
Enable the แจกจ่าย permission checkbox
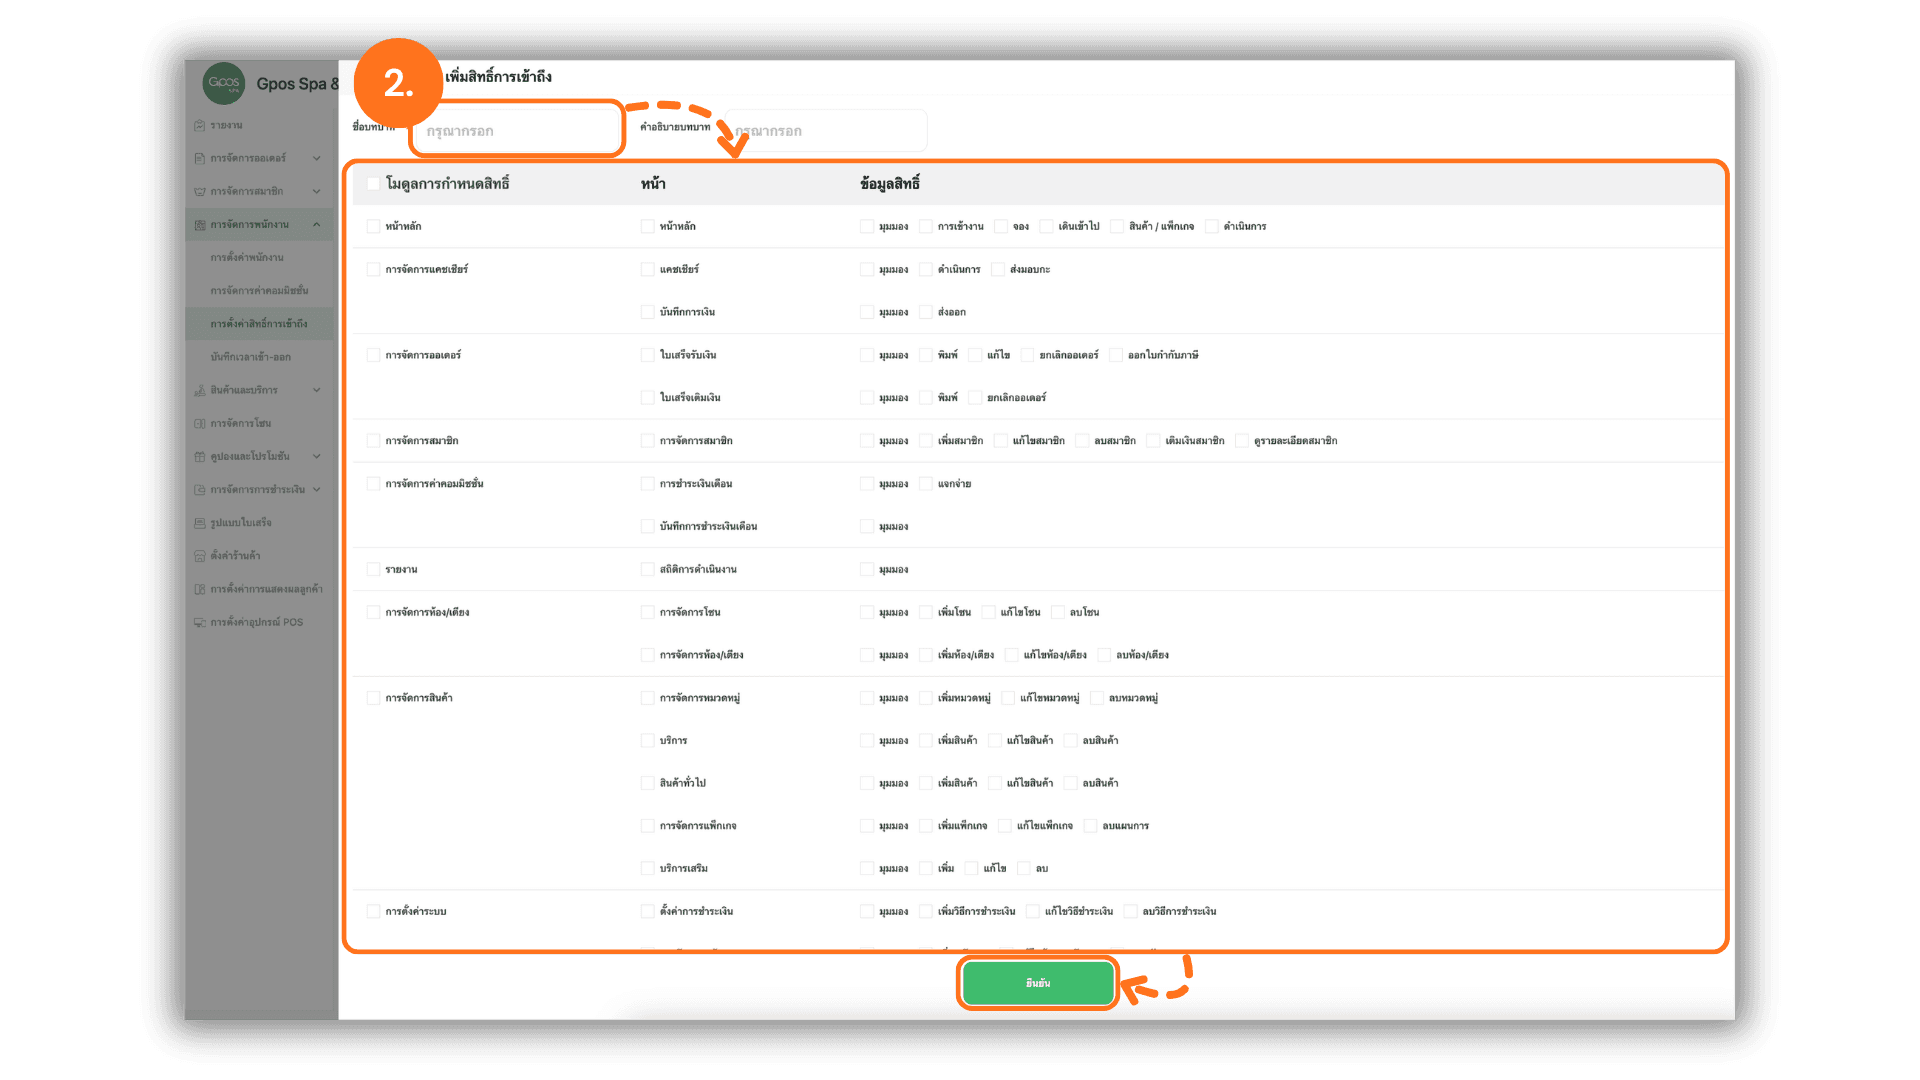pyautogui.click(x=926, y=483)
